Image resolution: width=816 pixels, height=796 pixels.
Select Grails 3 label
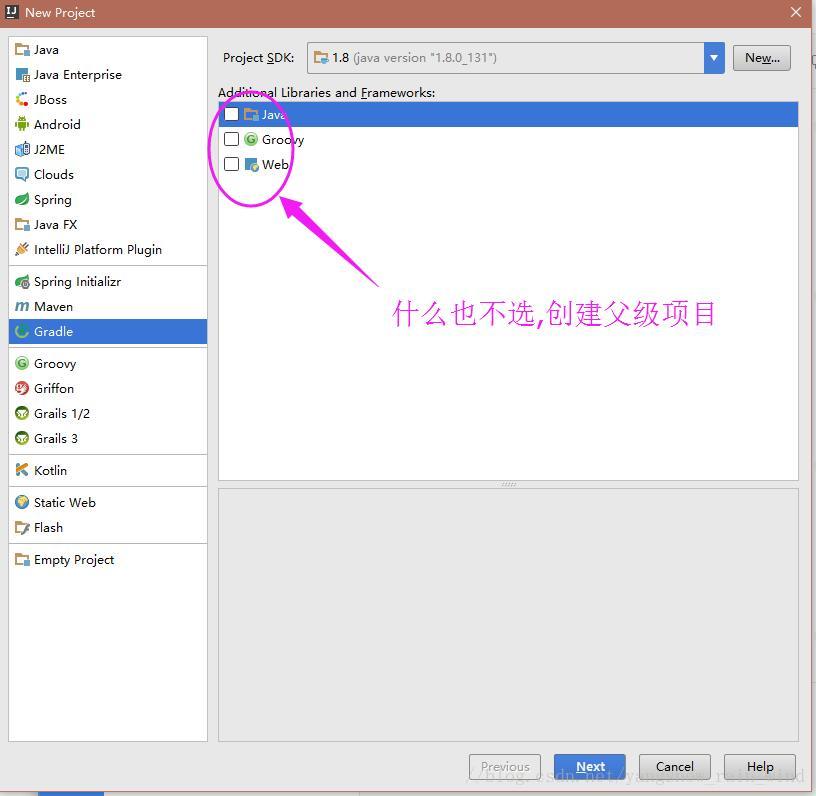56,439
